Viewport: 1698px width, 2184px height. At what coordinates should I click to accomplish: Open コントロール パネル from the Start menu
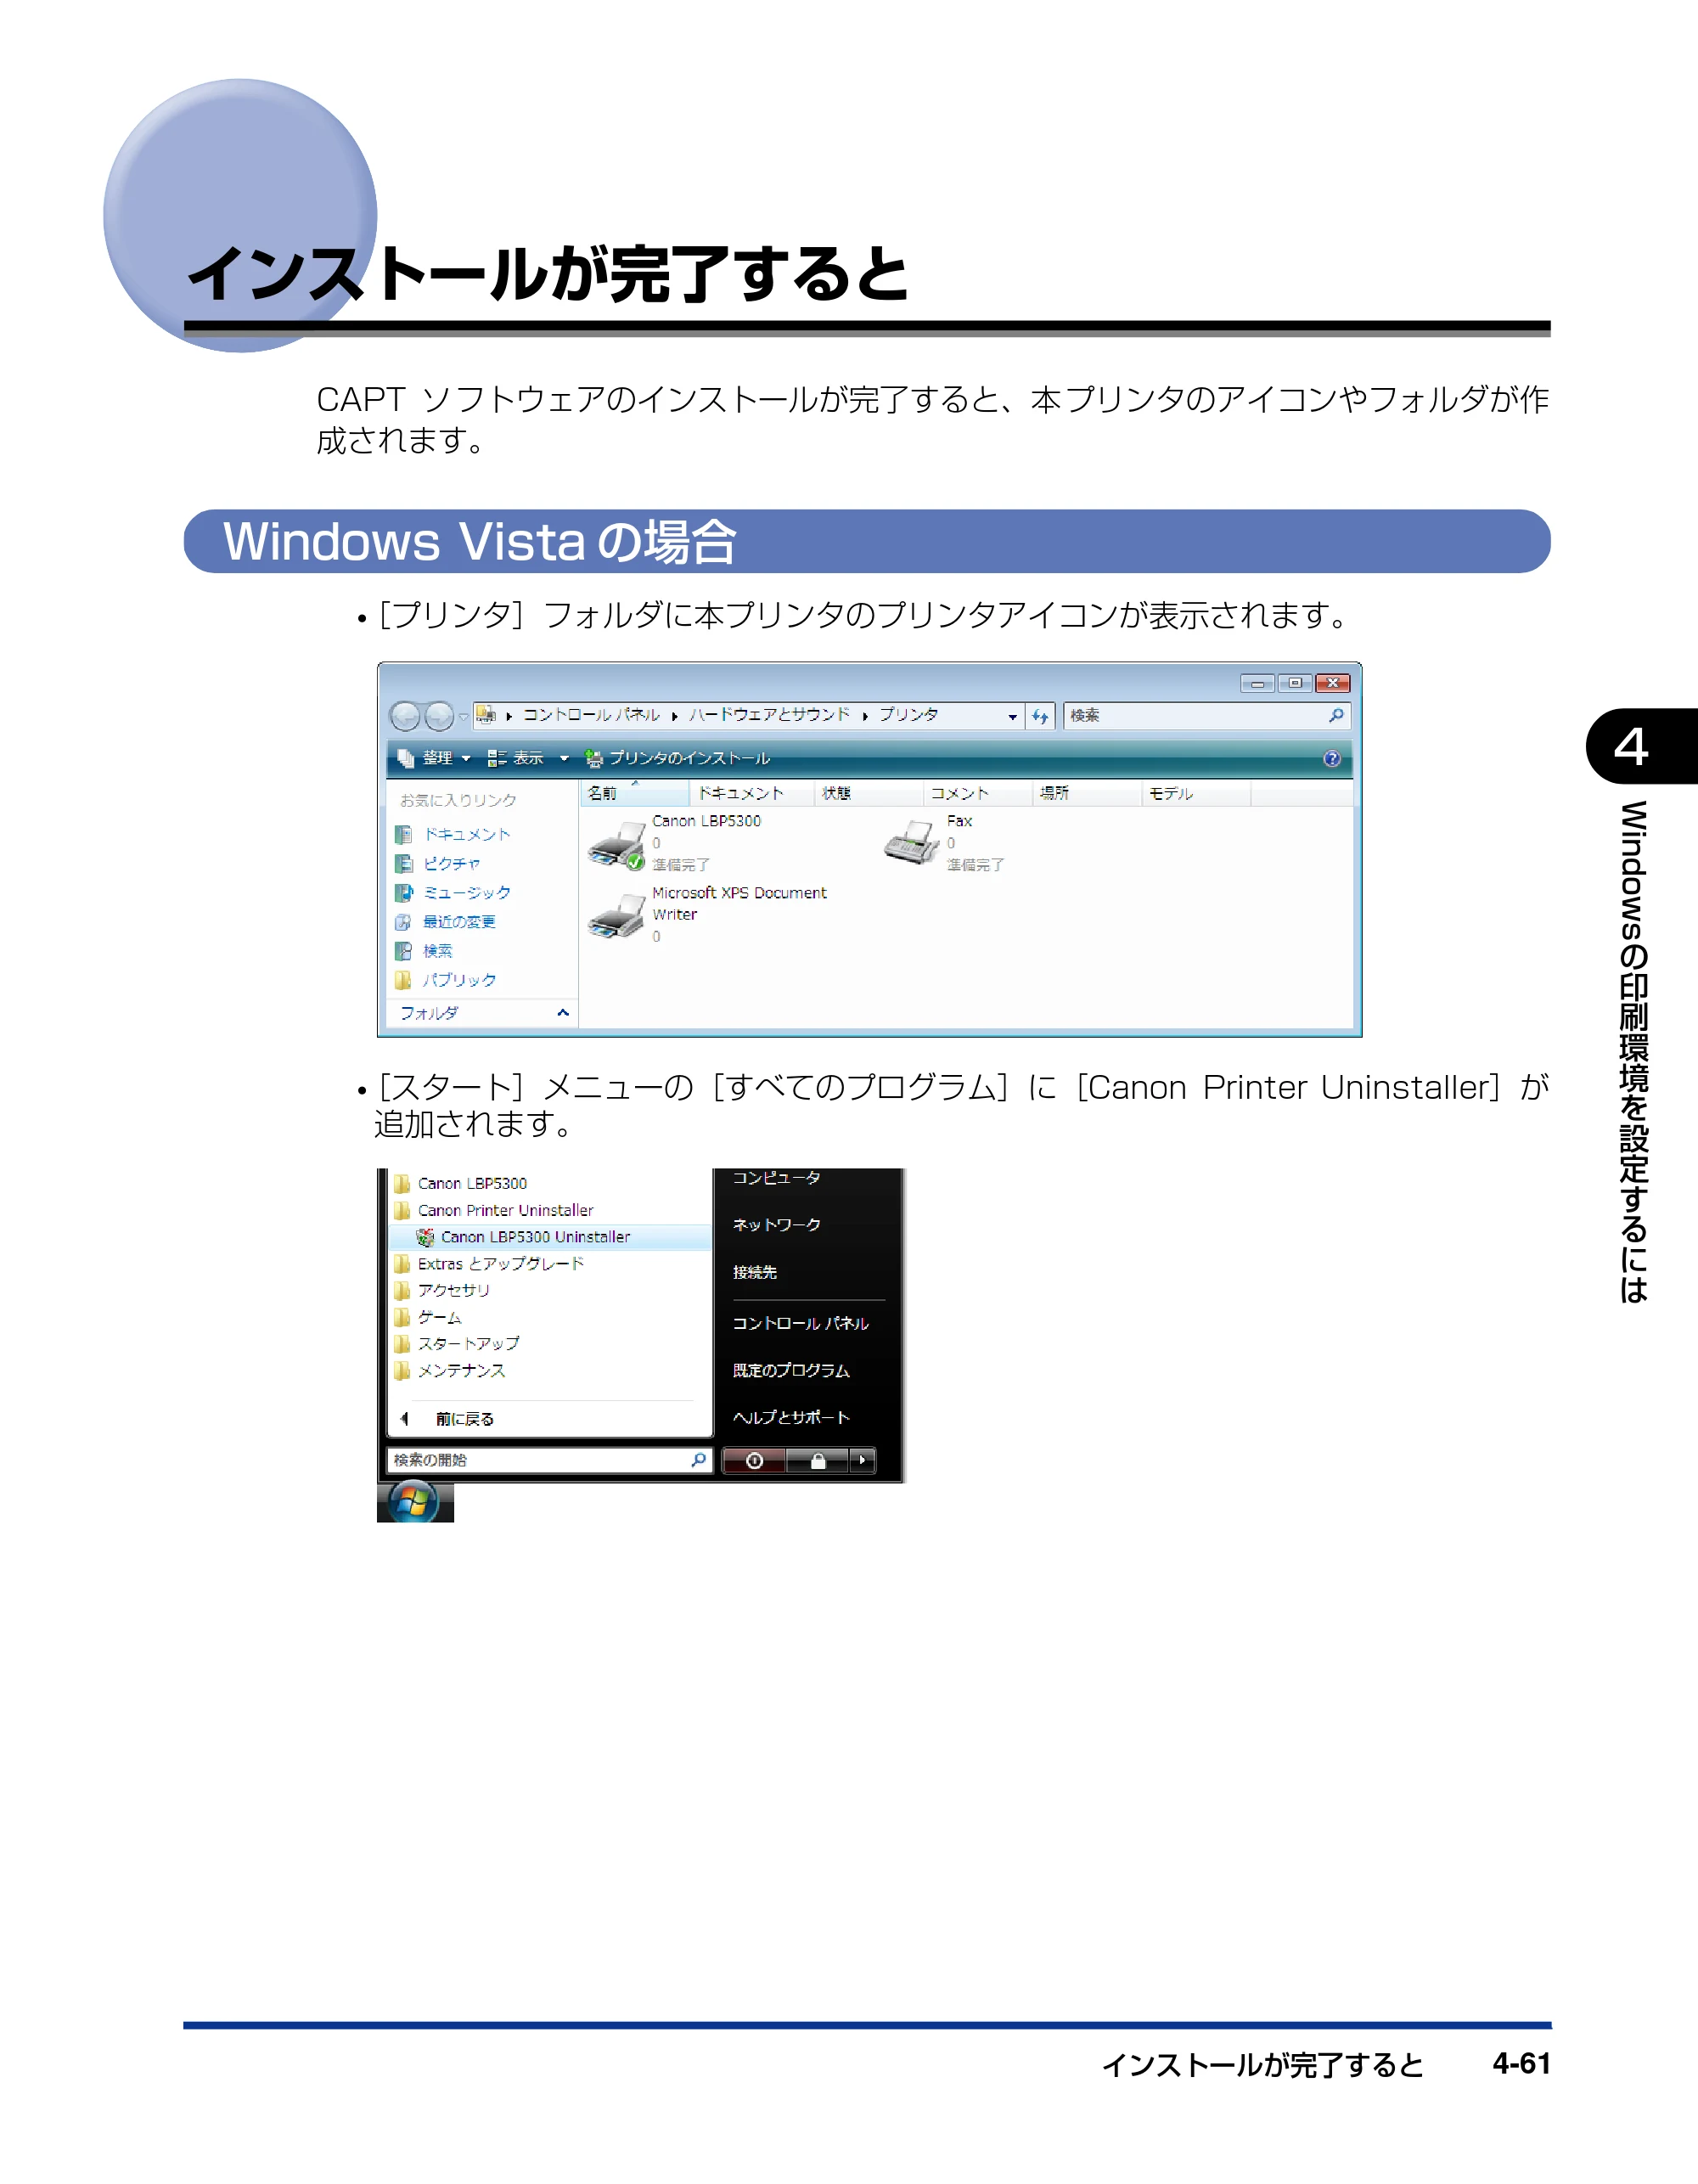800,1323
